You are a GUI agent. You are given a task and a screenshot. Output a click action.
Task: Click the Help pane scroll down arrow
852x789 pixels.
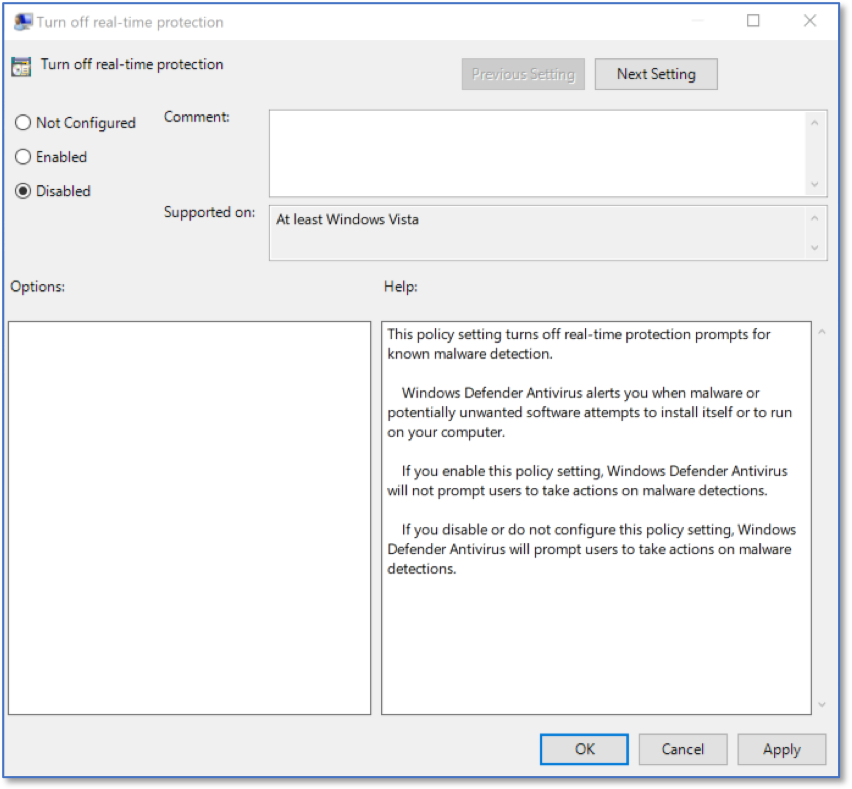pyautogui.click(x=822, y=705)
